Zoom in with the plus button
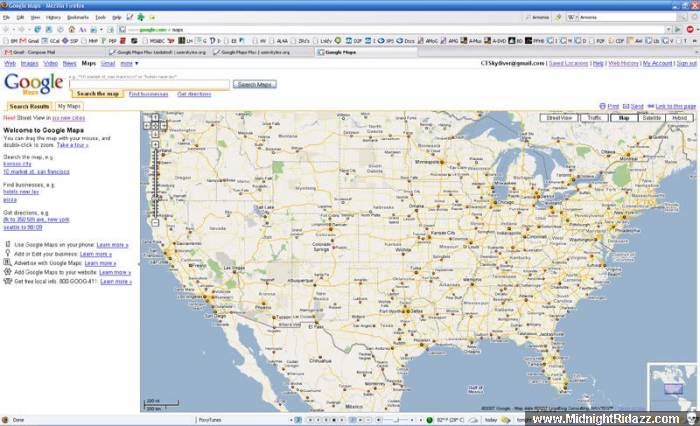This screenshot has width=700, height=426. [155, 144]
